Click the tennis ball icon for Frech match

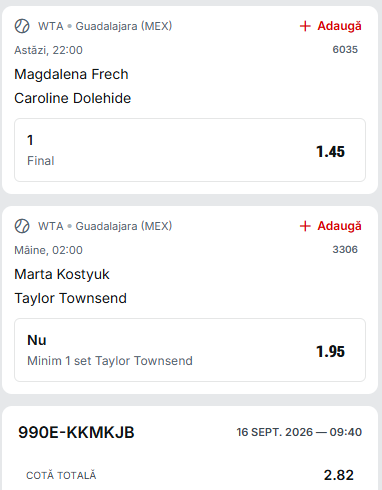[x=22, y=26]
